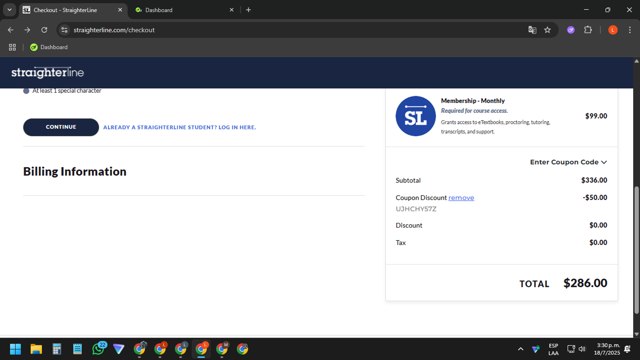Click the Billing Information heading
The height and width of the screenshot is (360, 640).
pyautogui.click(x=75, y=171)
